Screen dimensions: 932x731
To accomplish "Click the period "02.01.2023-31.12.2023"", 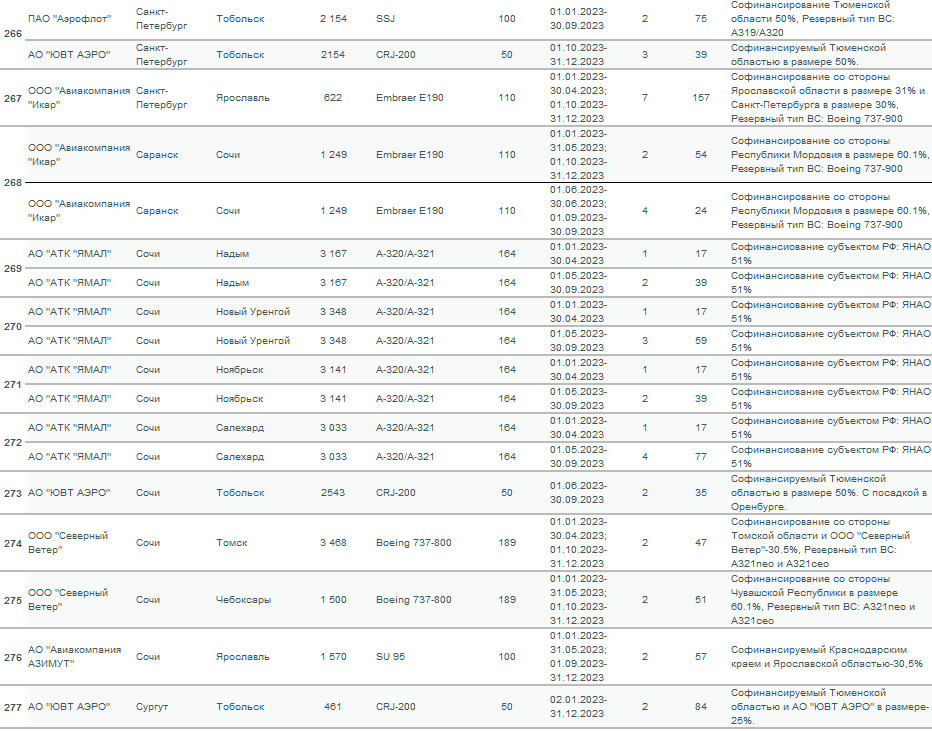I will tap(578, 707).
